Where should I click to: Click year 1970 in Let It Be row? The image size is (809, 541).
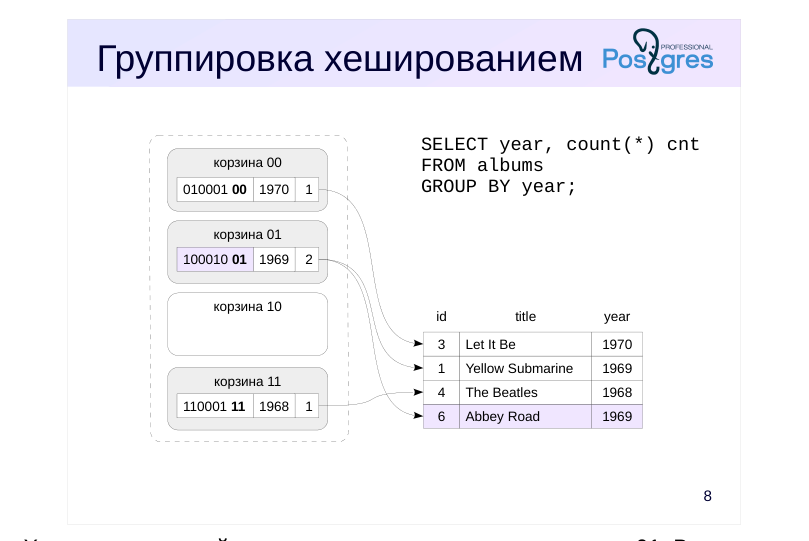click(617, 345)
